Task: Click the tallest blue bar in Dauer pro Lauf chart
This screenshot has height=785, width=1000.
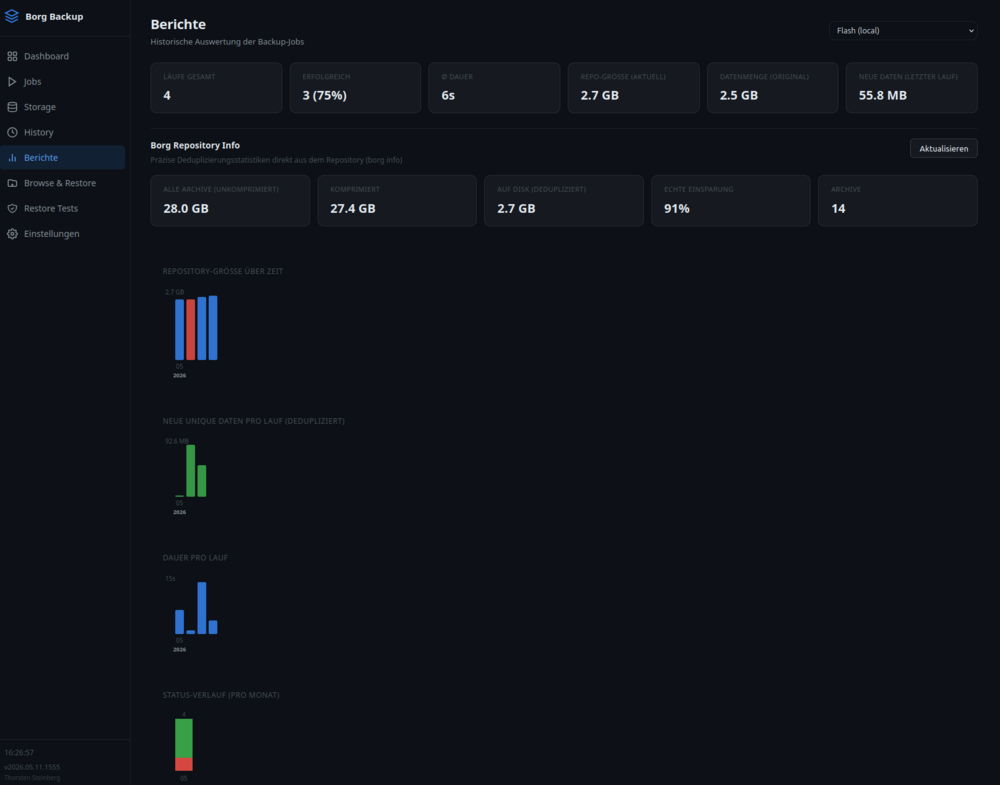Action: [x=202, y=608]
